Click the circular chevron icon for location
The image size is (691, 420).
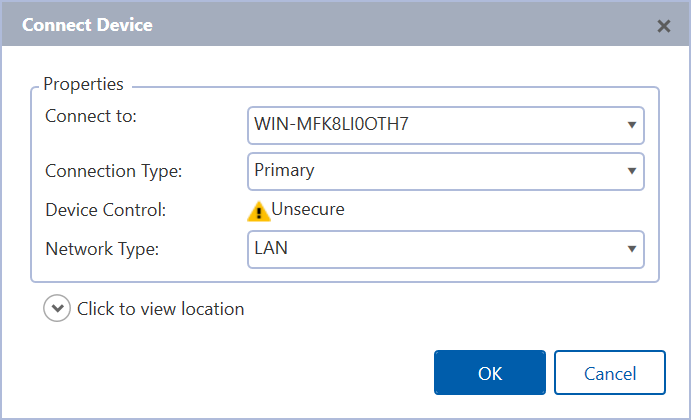pos(57,309)
